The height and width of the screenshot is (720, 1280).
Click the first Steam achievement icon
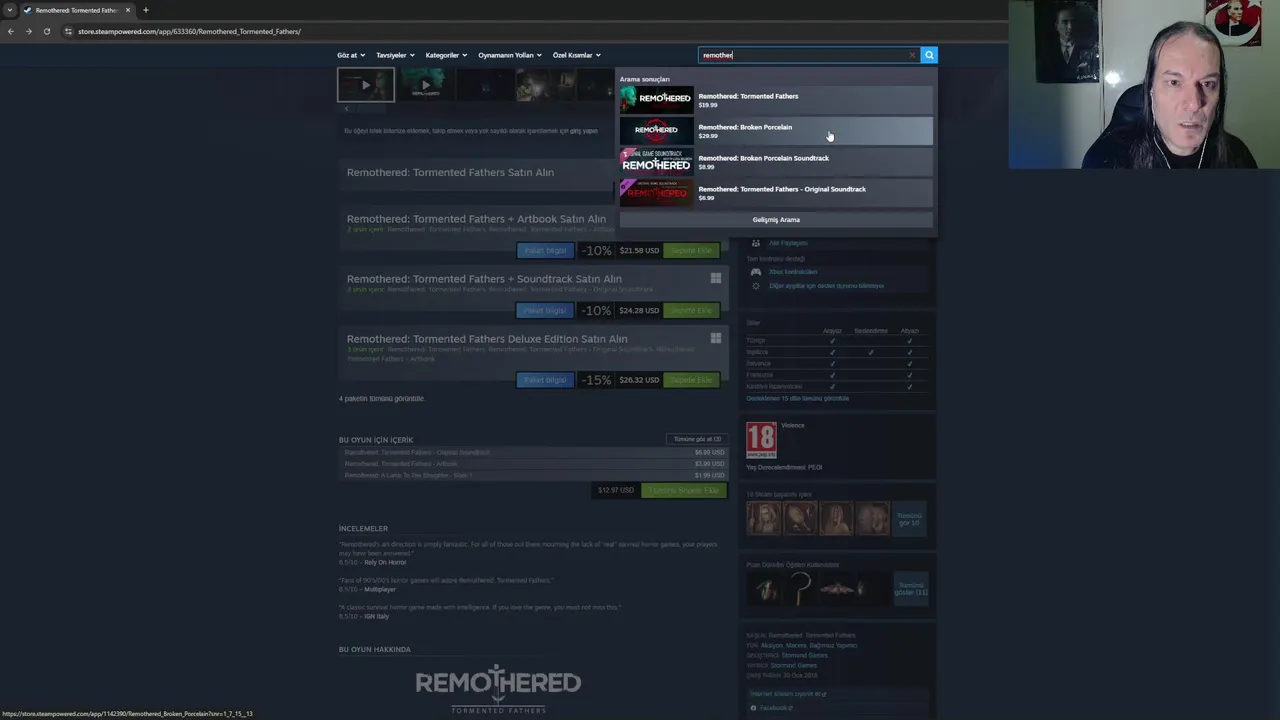(x=764, y=519)
